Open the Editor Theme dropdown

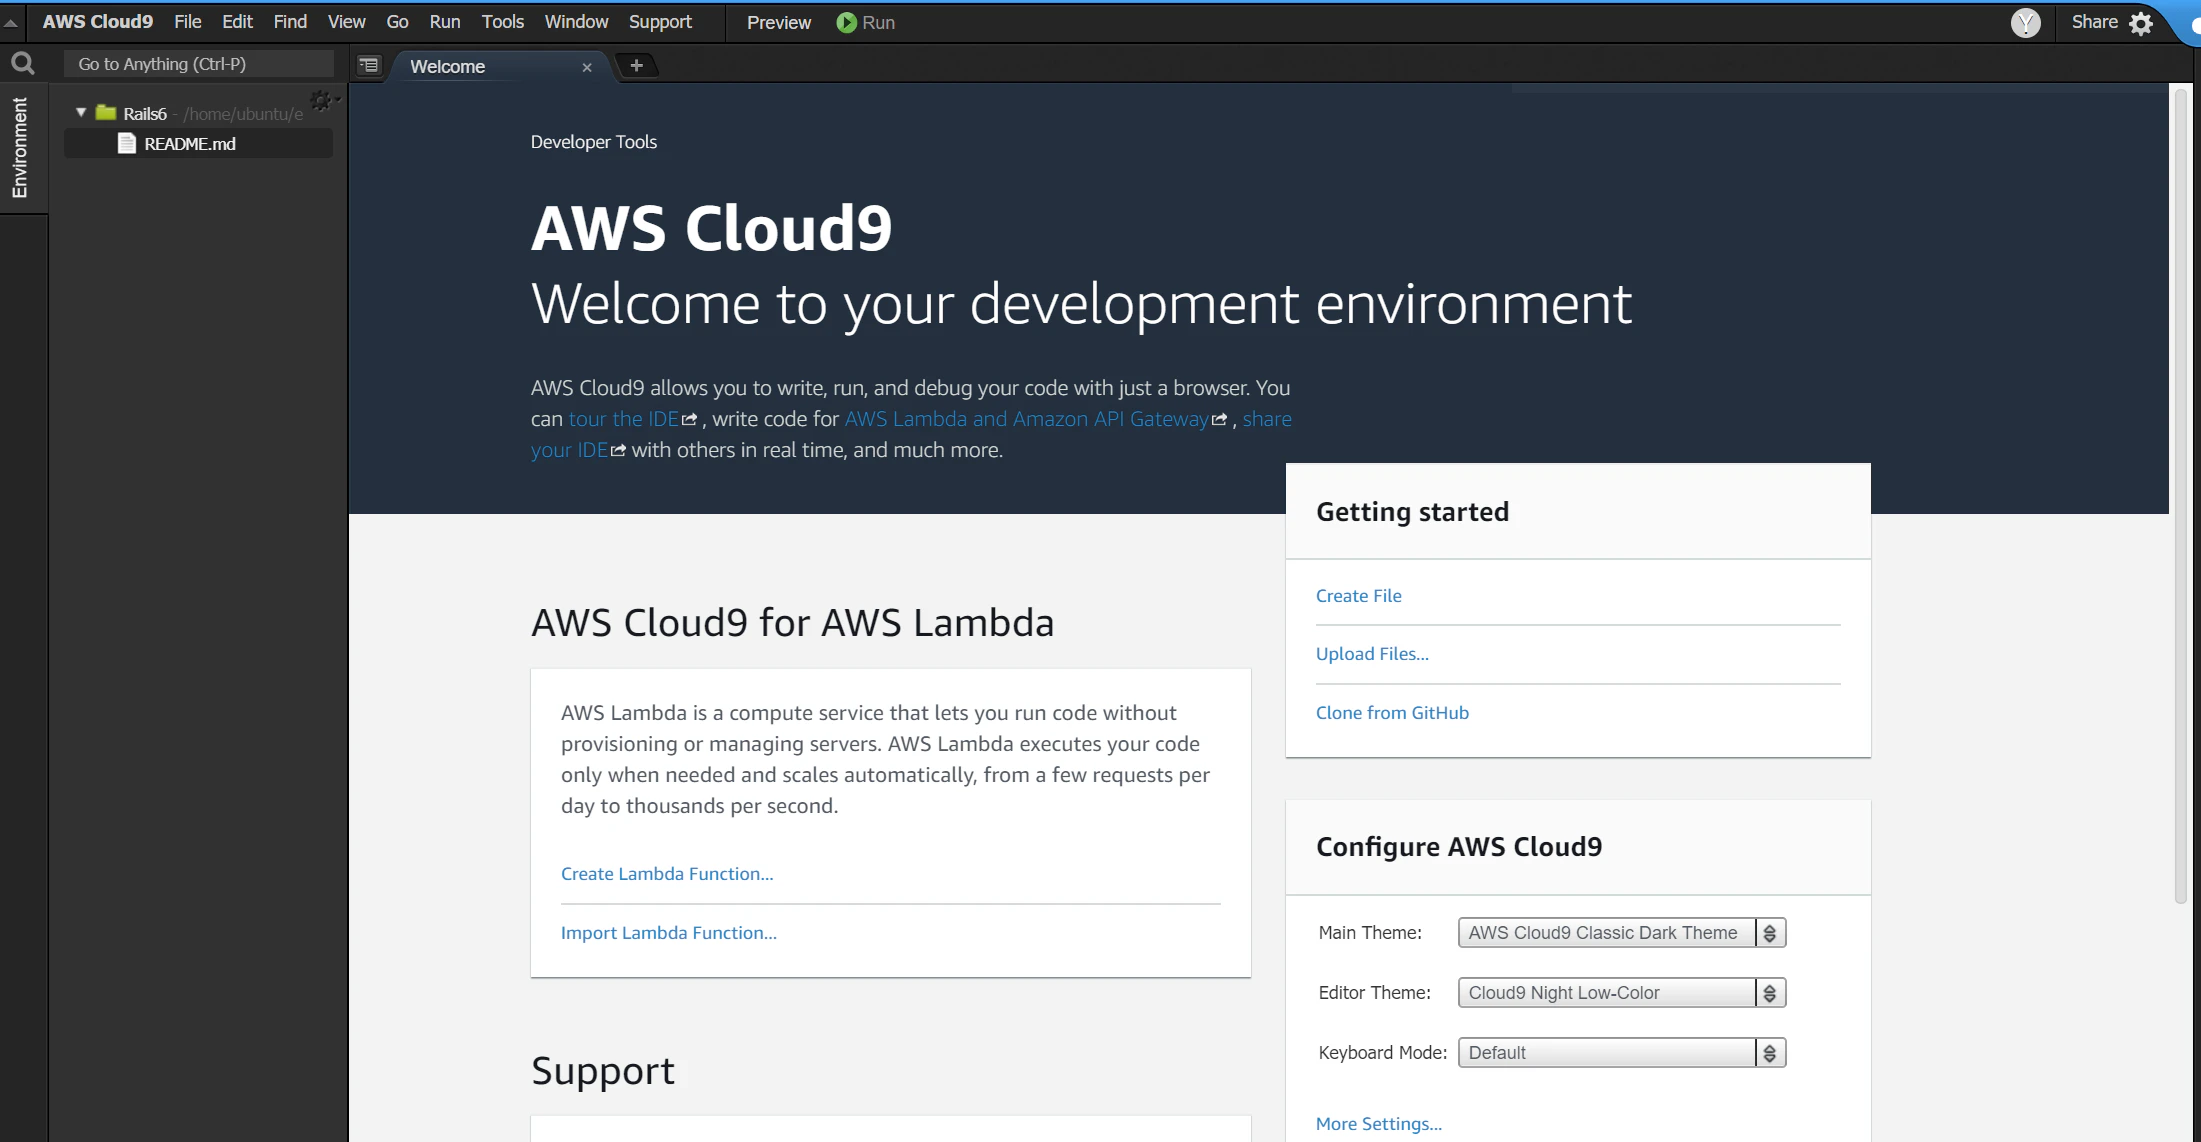point(1622,993)
